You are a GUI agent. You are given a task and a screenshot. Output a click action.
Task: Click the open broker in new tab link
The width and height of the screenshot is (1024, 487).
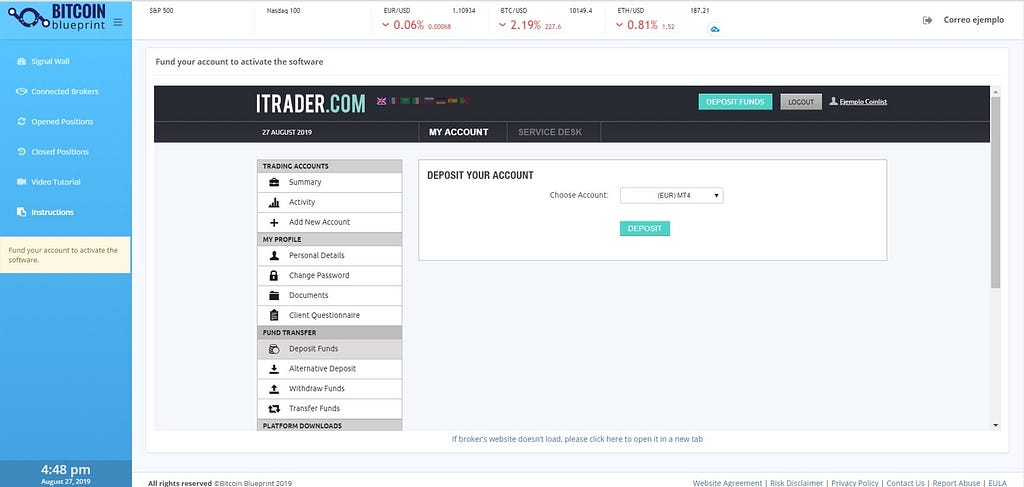tap(577, 439)
